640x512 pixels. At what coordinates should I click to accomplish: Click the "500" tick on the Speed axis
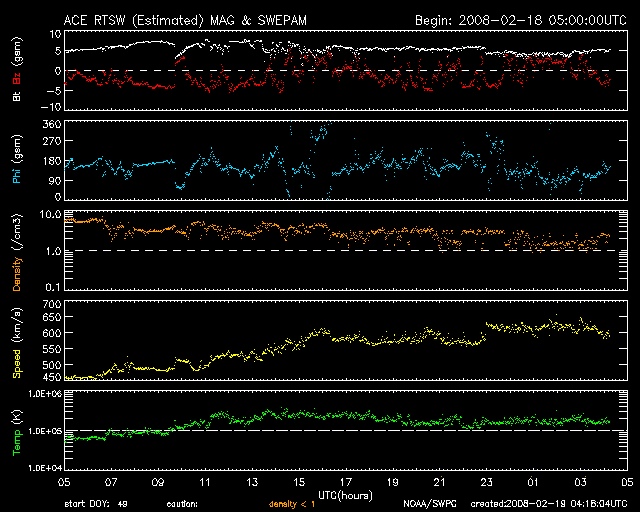pos(52,365)
